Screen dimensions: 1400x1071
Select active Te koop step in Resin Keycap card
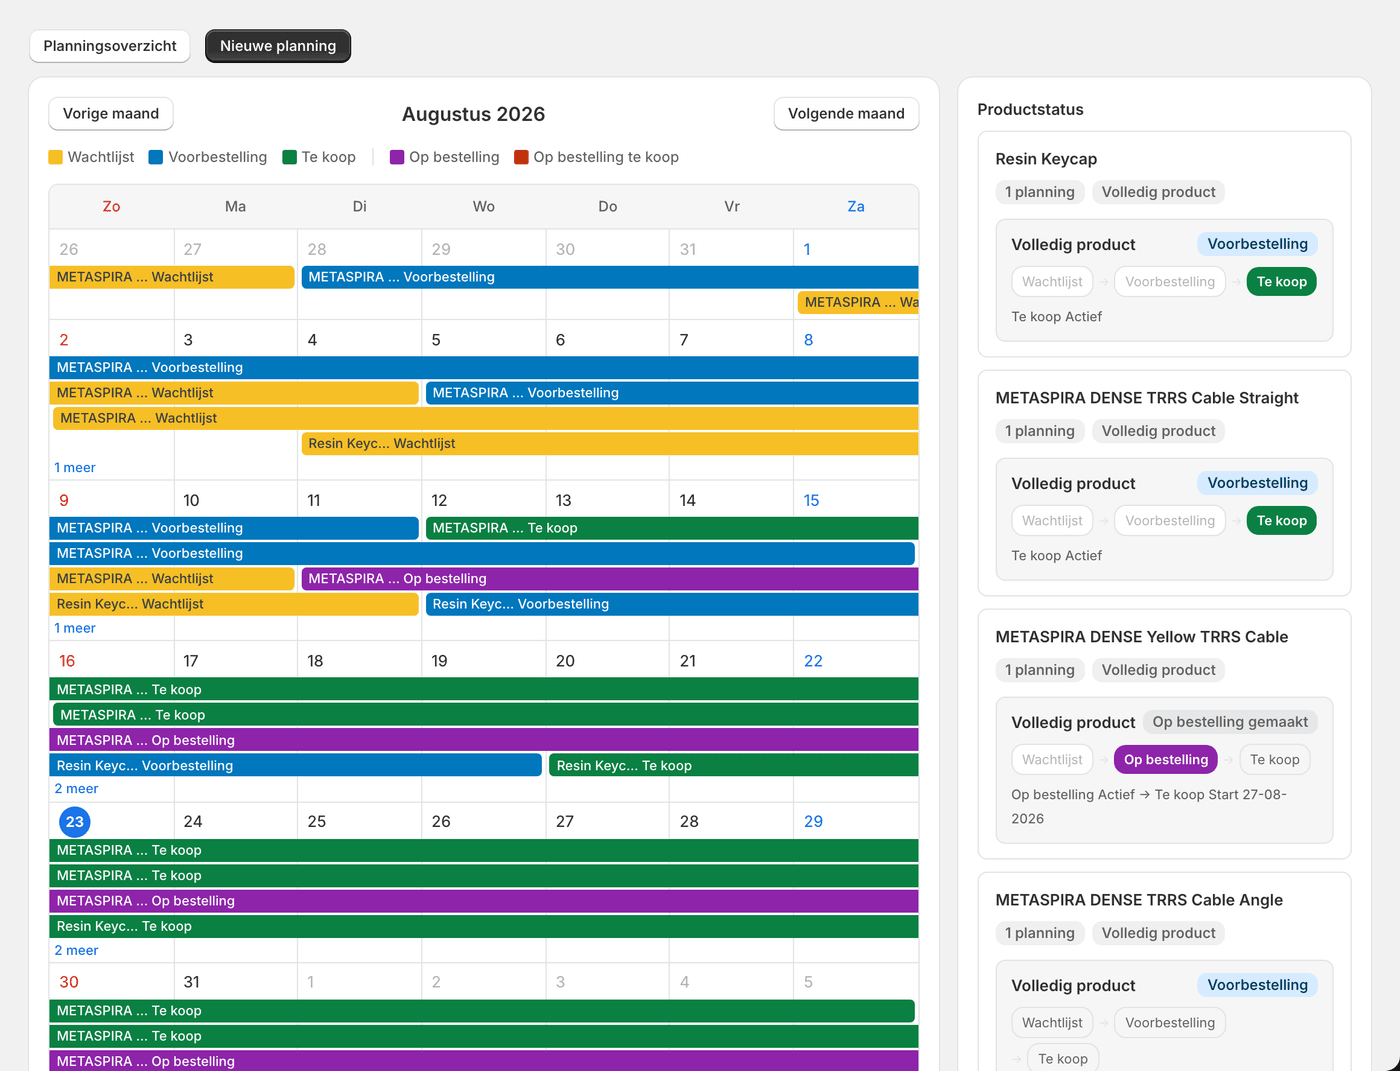tap(1282, 282)
